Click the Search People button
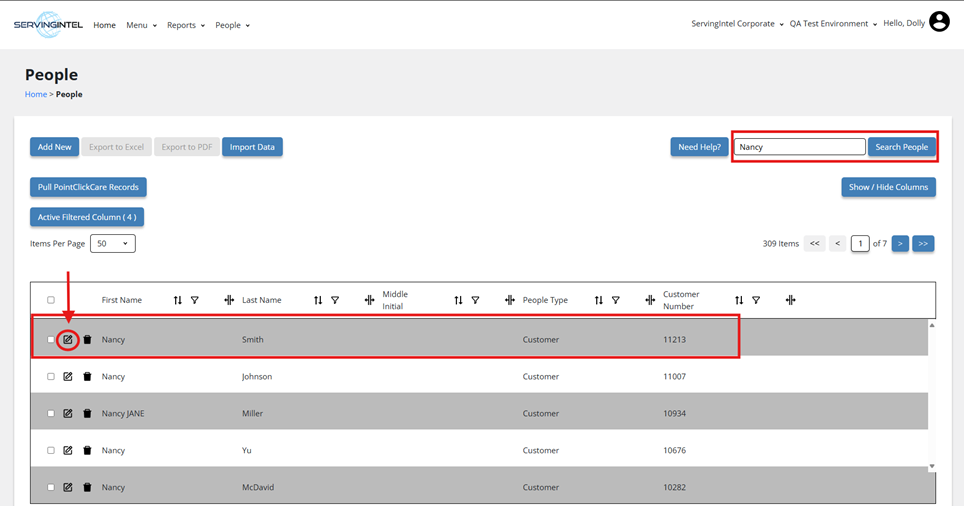Viewport: 964px width, 506px height. click(901, 147)
